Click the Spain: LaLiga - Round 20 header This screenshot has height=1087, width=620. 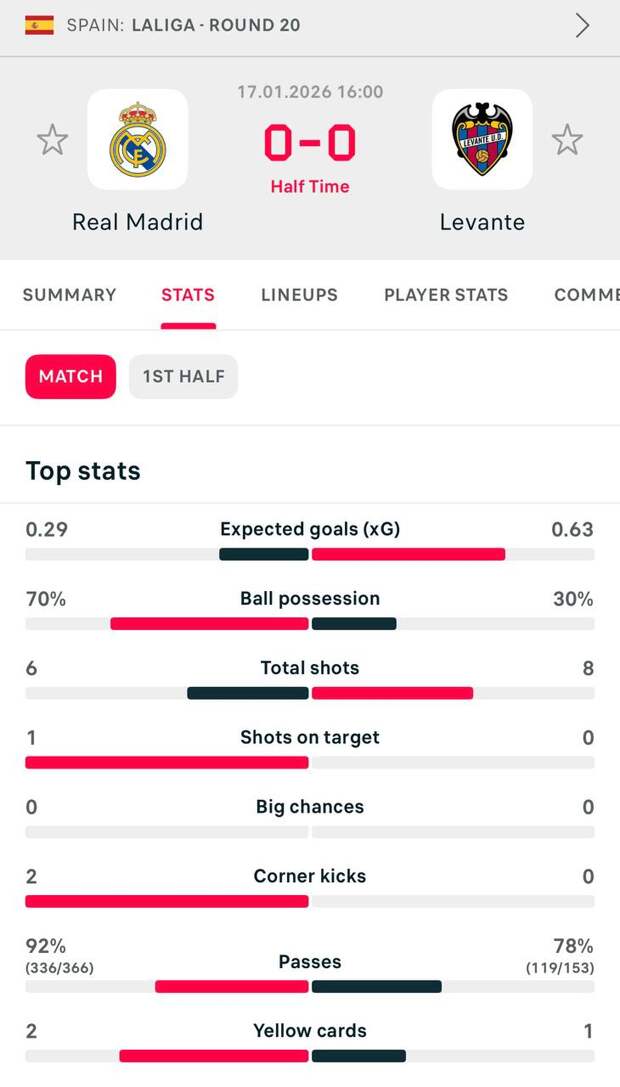pyautogui.click(x=183, y=25)
